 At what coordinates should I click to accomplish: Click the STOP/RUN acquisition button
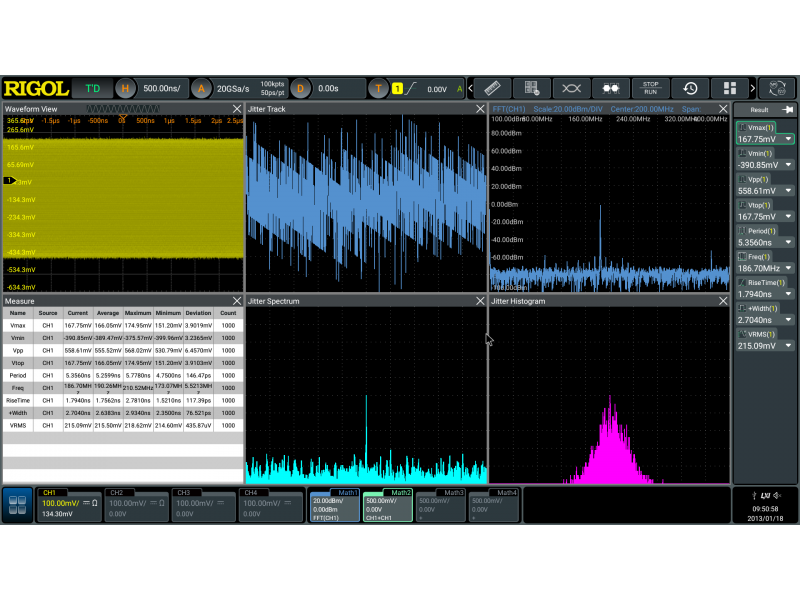click(651, 88)
